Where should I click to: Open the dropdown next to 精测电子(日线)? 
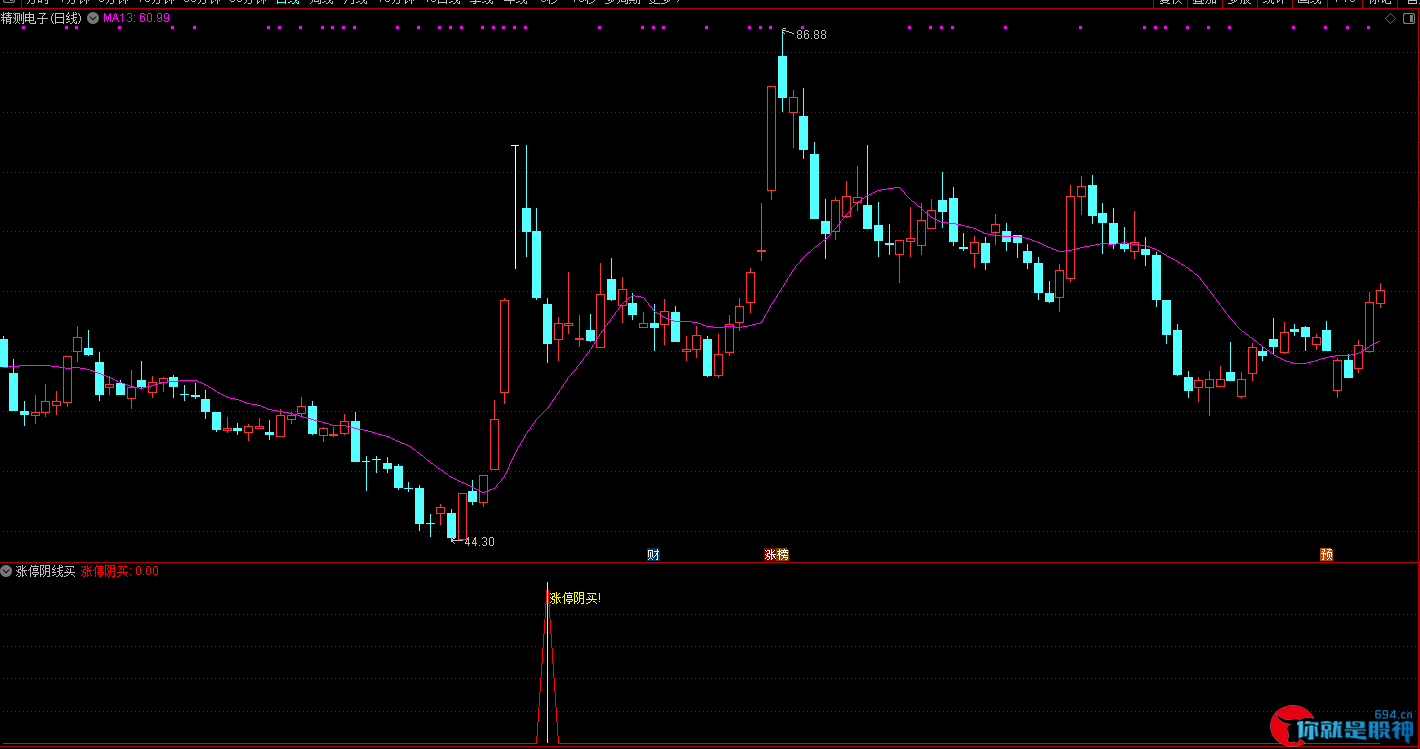click(93, 18)
